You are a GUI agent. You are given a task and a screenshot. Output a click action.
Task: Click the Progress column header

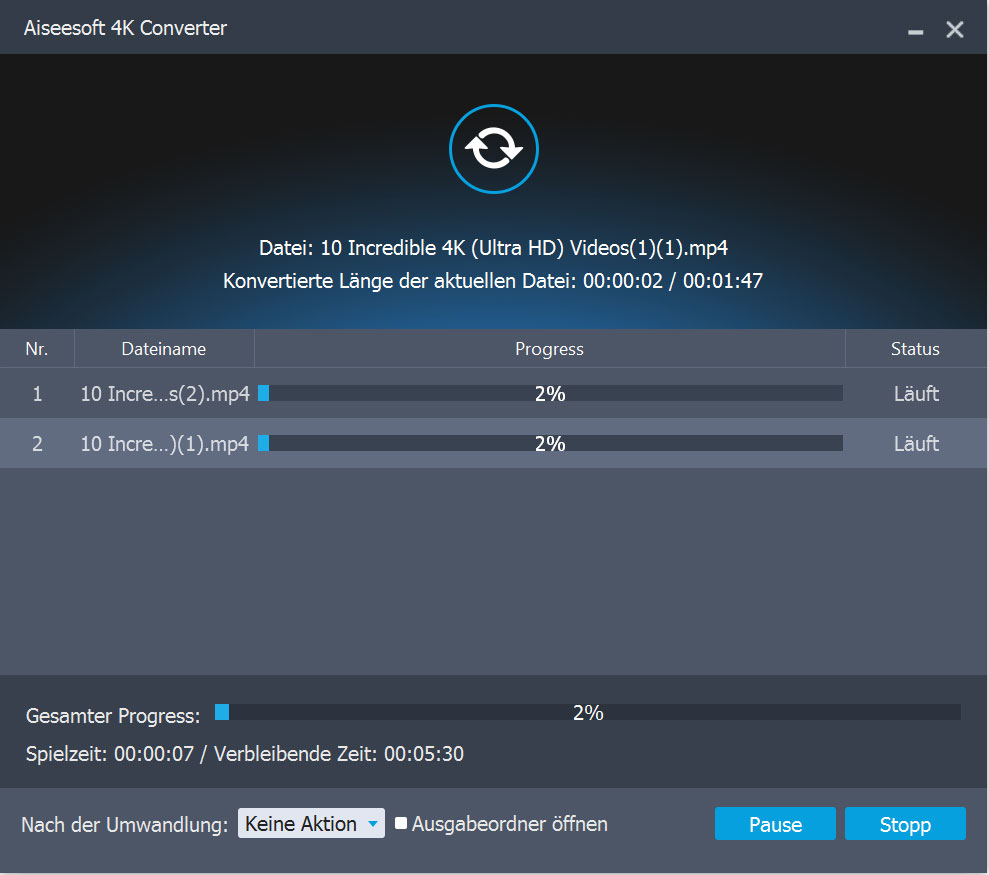[x=549, y=348]
